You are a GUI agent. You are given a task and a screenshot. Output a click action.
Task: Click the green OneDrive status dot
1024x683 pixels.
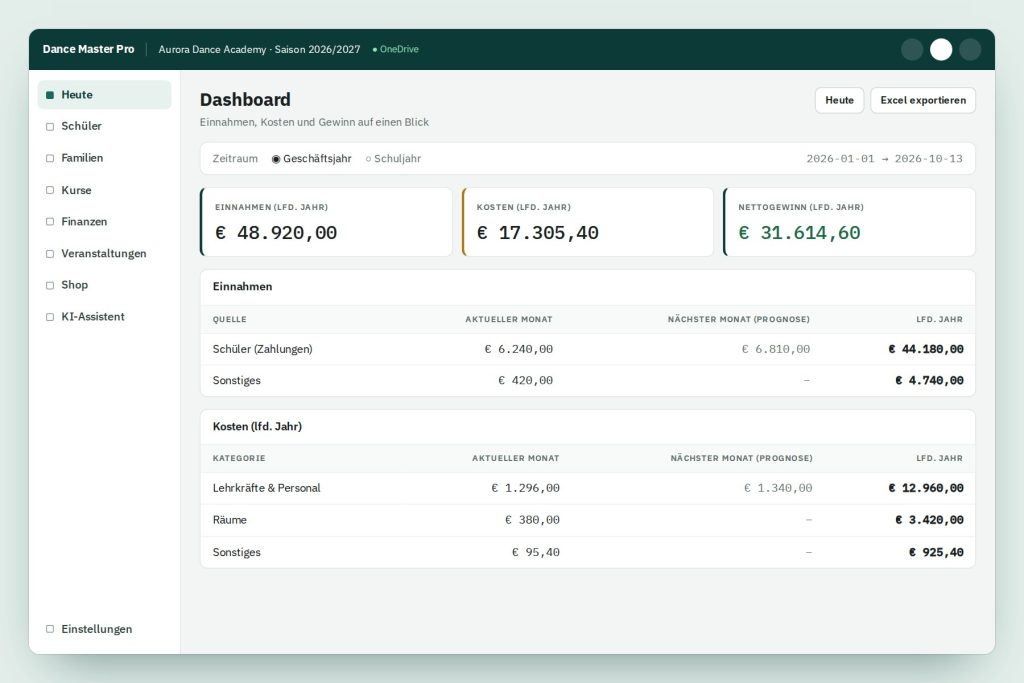(x=375, y=50)
